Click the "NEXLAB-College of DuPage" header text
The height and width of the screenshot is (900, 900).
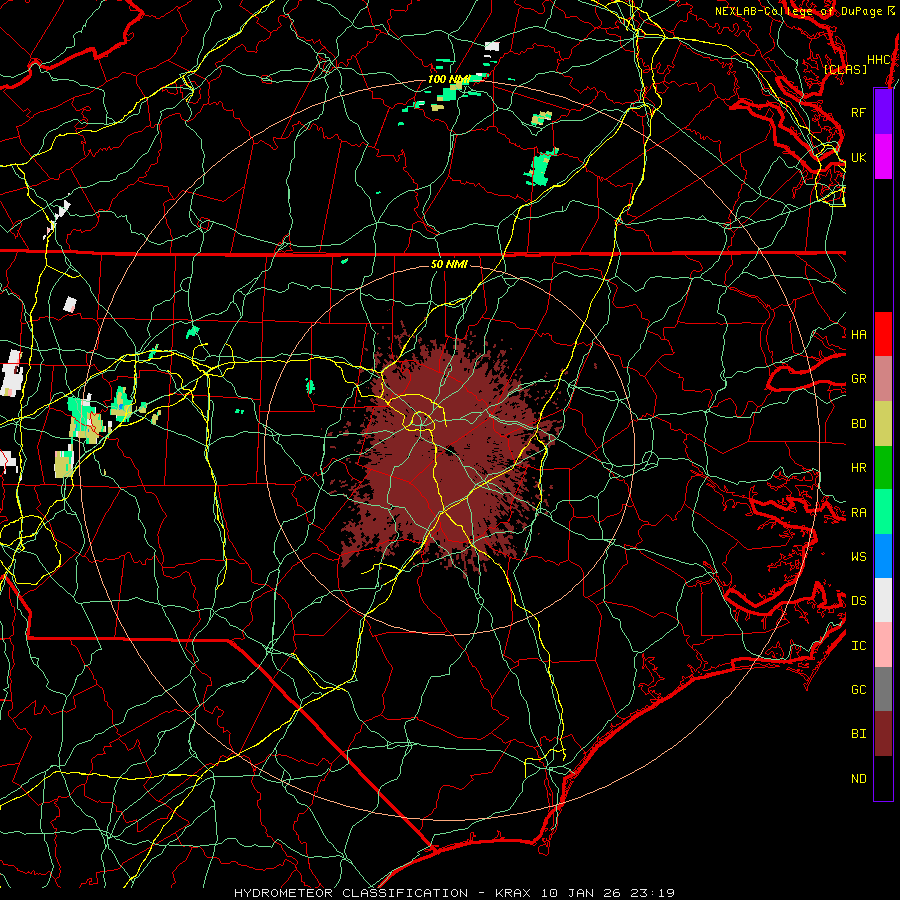(x=799, y=11)
